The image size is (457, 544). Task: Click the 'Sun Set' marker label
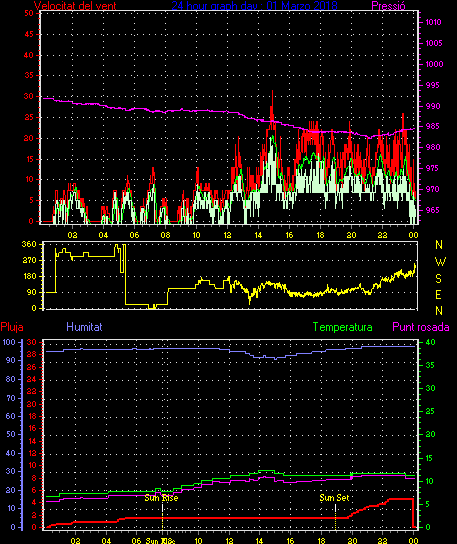coord(334,498)
